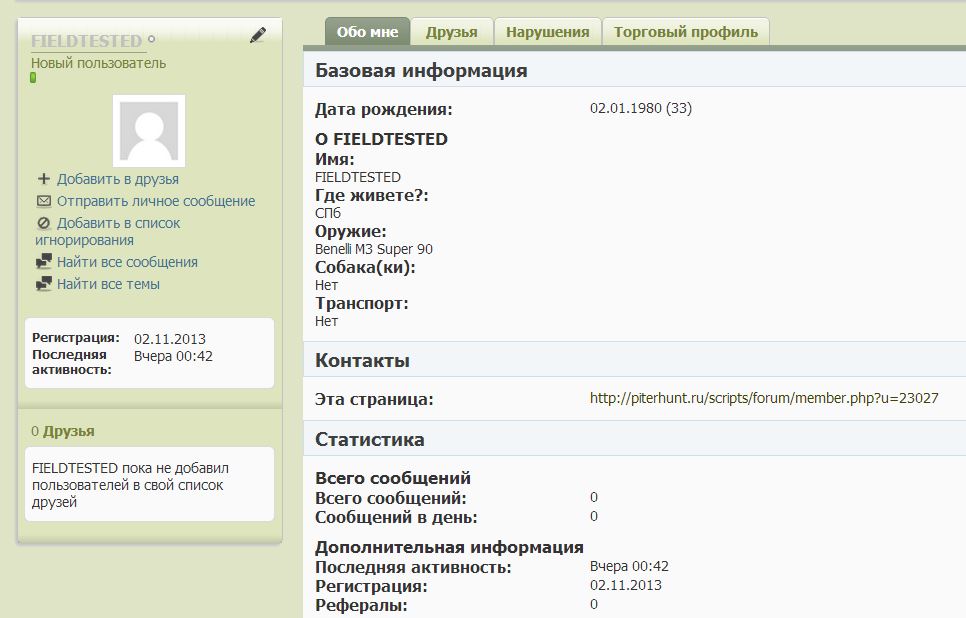Select the Обо мне tab
Image resolution: width=966 pixels, height=618 pixels.
[x=367, y=32]
